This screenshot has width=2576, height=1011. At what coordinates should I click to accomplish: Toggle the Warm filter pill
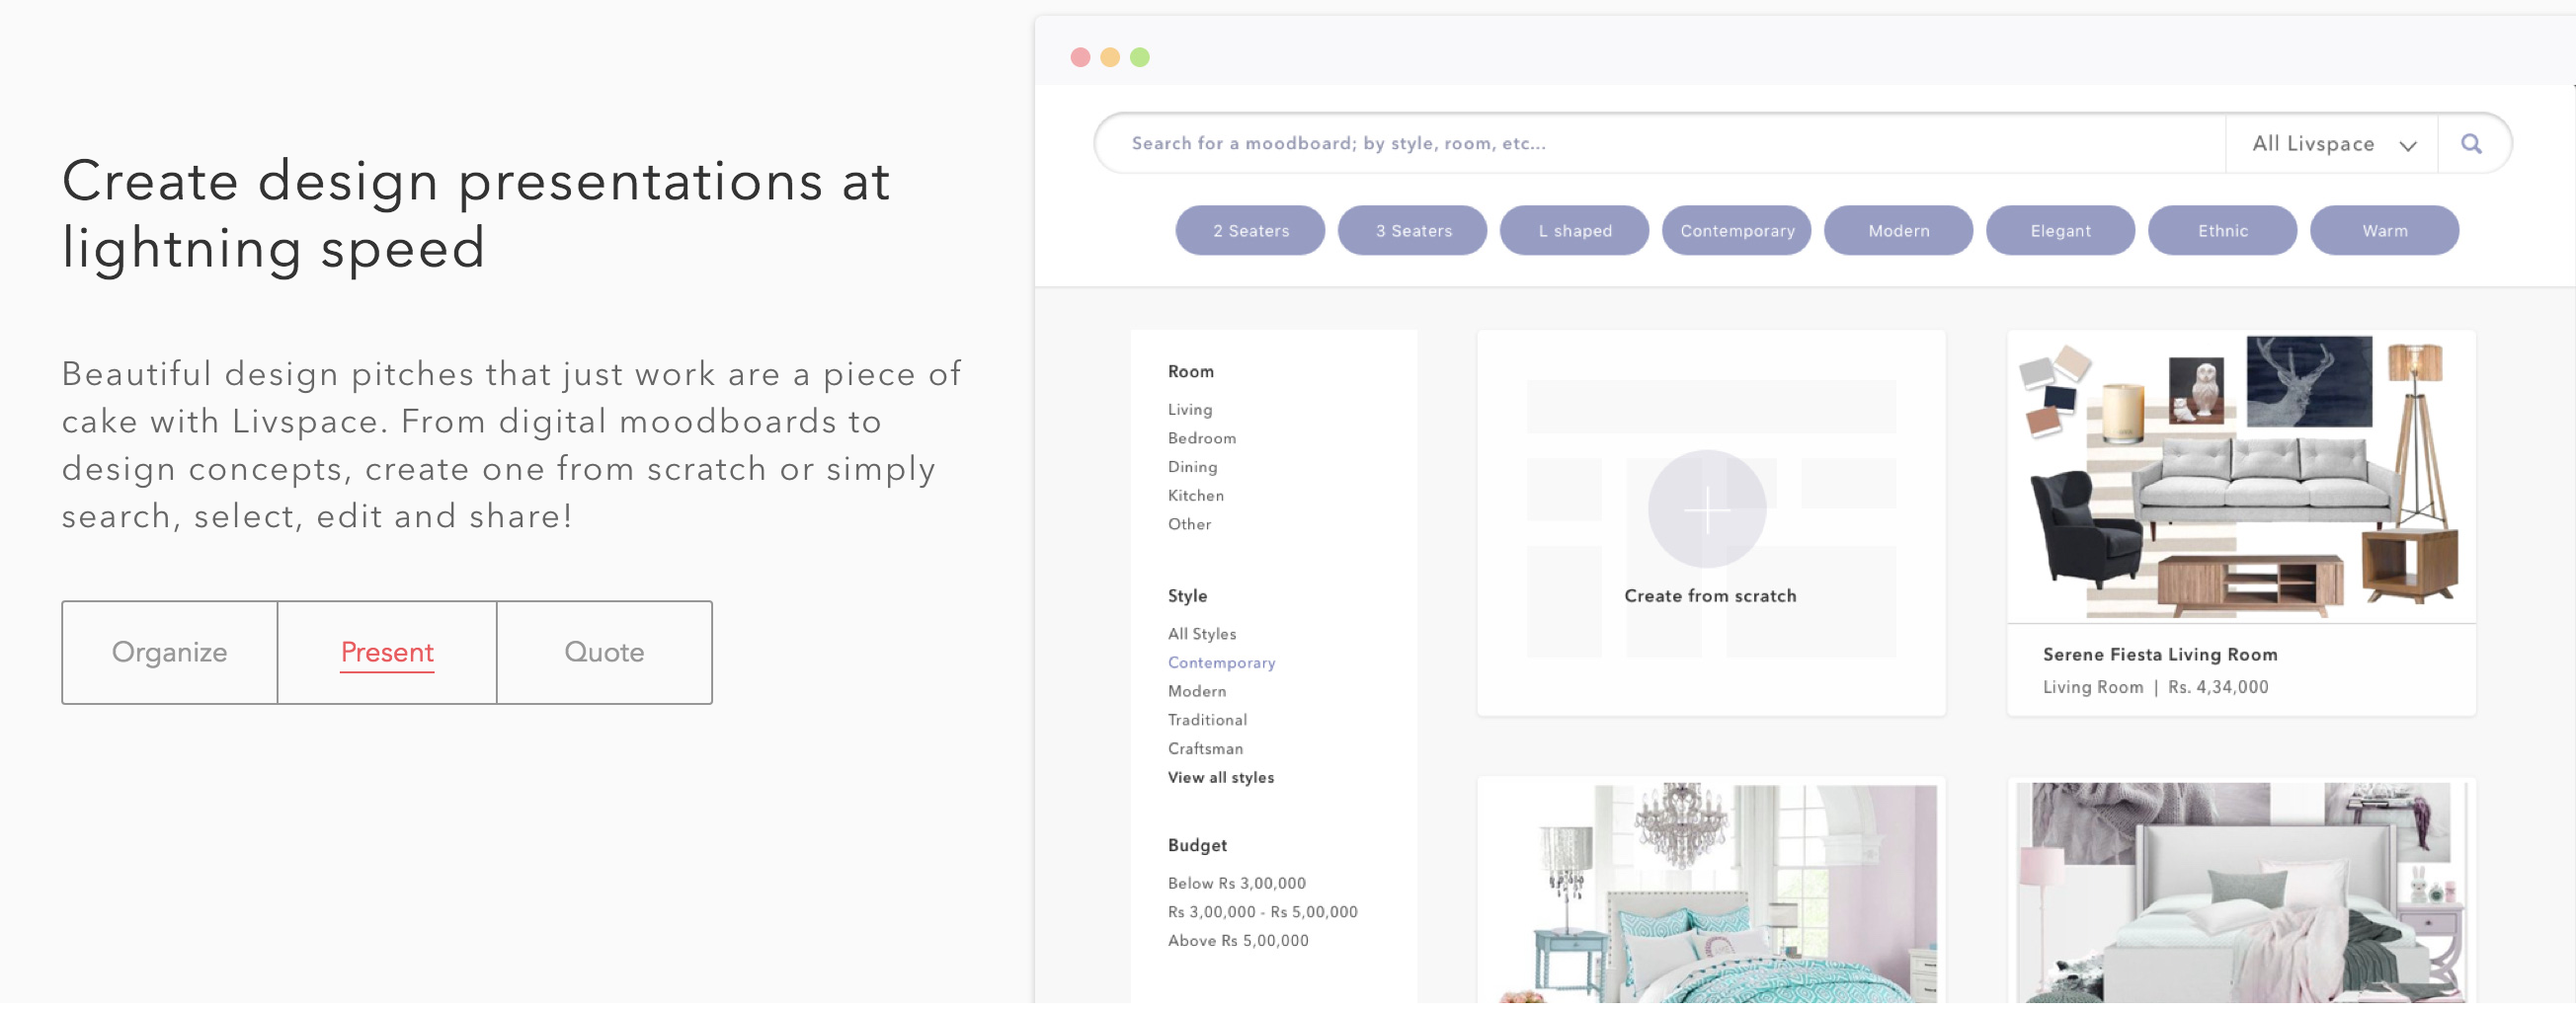pos(2384,230)
